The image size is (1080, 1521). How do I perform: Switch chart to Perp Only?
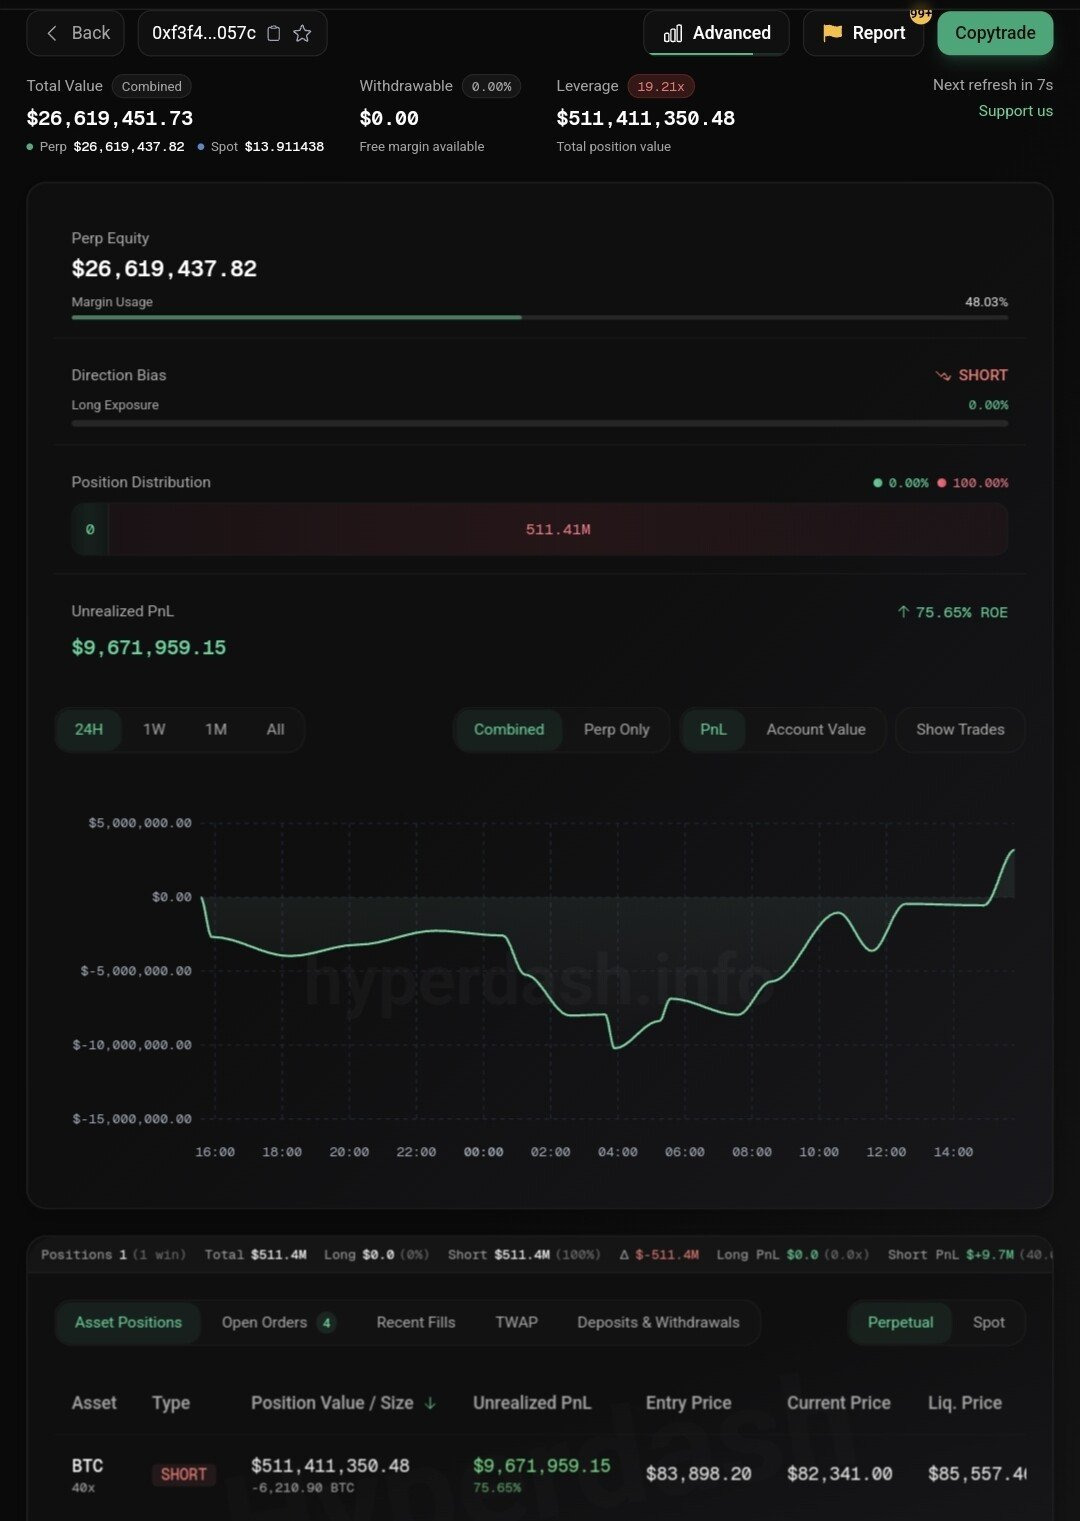(x=616, y=729)
